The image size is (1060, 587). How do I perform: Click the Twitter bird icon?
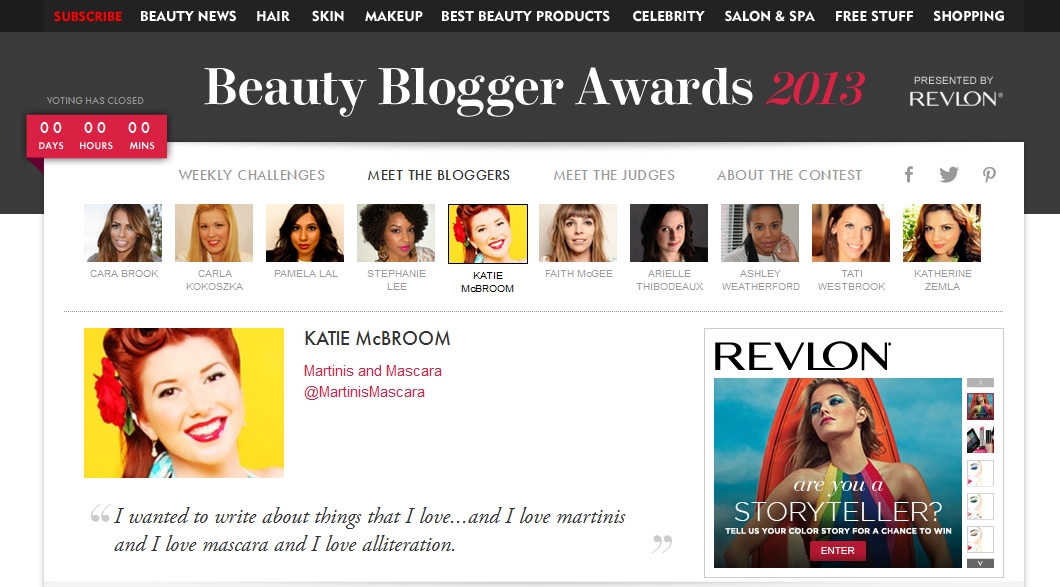pos(949,175)
